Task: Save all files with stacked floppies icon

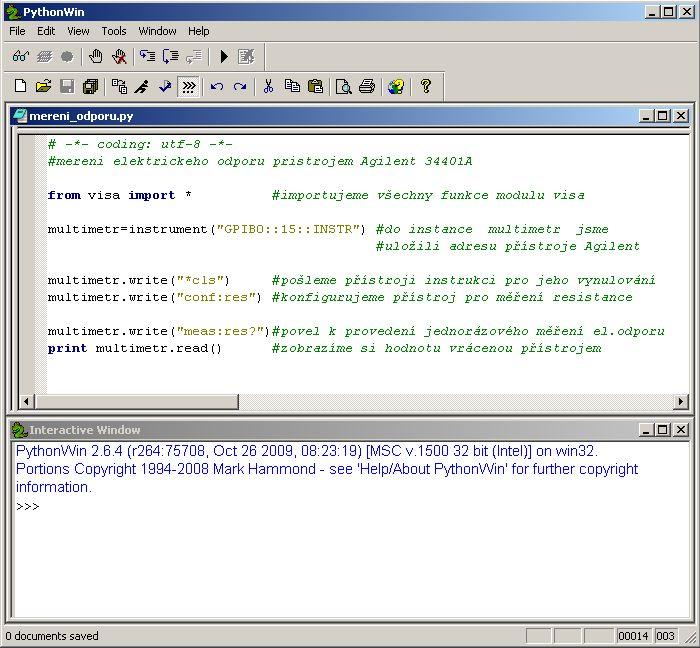Action: pos(90,86)
